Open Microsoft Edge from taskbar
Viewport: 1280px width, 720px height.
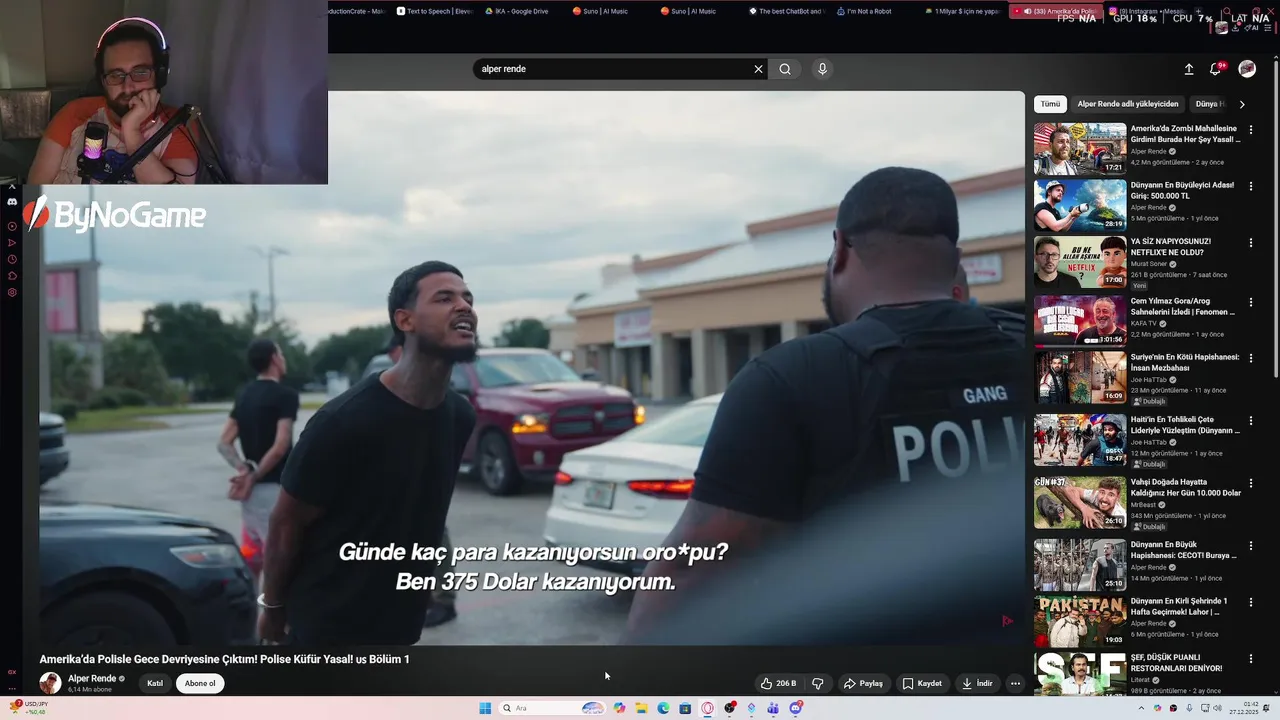(663, 708)
